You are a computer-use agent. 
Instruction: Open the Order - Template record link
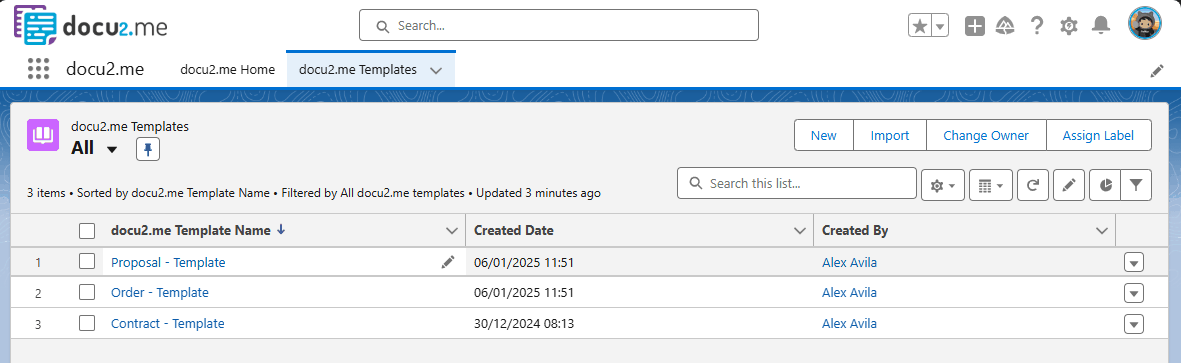click(x=160, y=292)
